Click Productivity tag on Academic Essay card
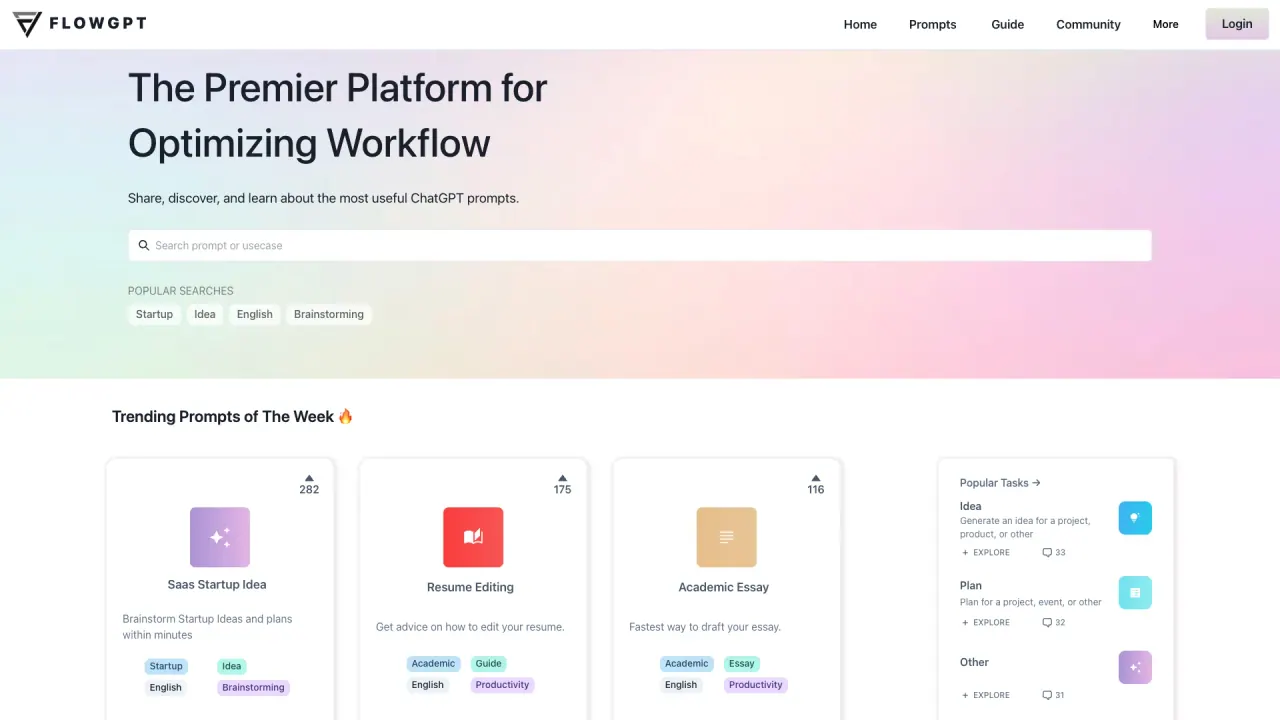Image resolution: width=1280 pixels, height=720 pixels. 756,685
